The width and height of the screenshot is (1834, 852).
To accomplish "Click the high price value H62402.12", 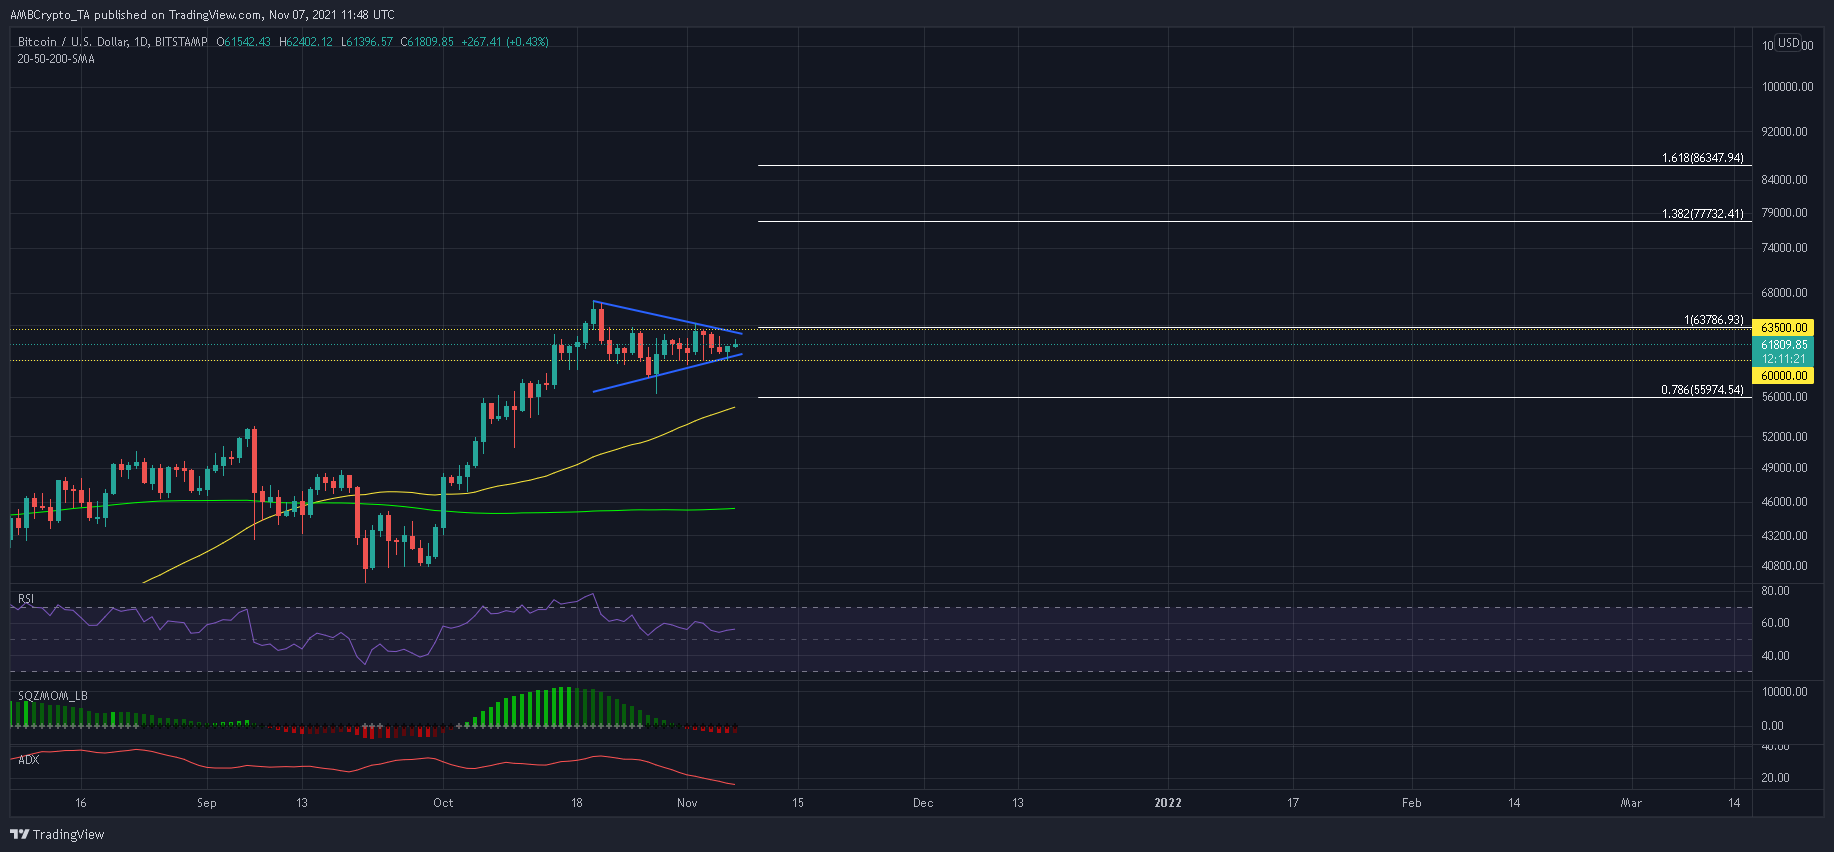I will [306, 42].
